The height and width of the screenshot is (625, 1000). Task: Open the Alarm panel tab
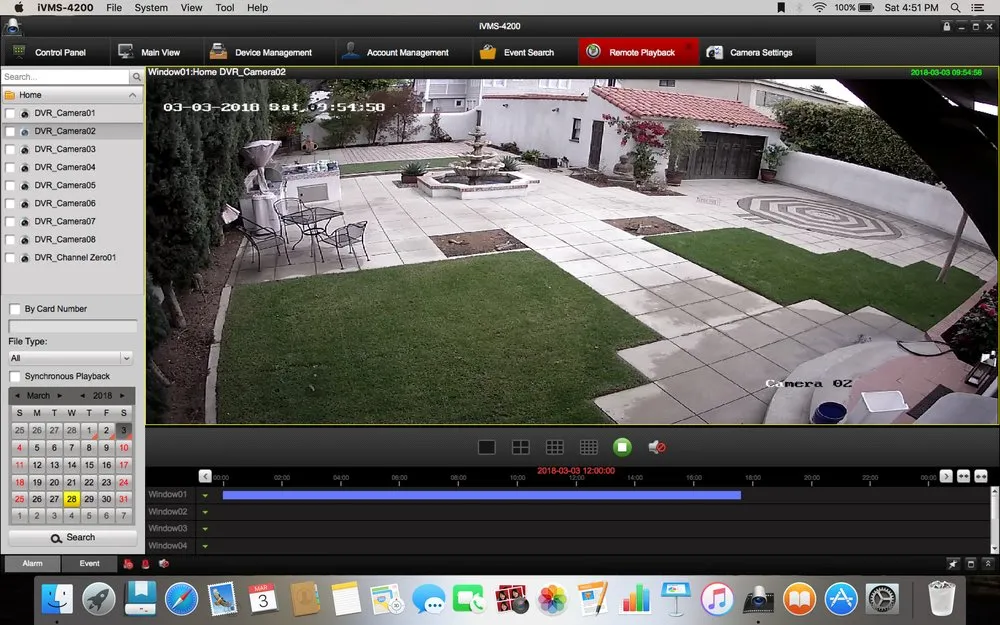click(32, 564)
